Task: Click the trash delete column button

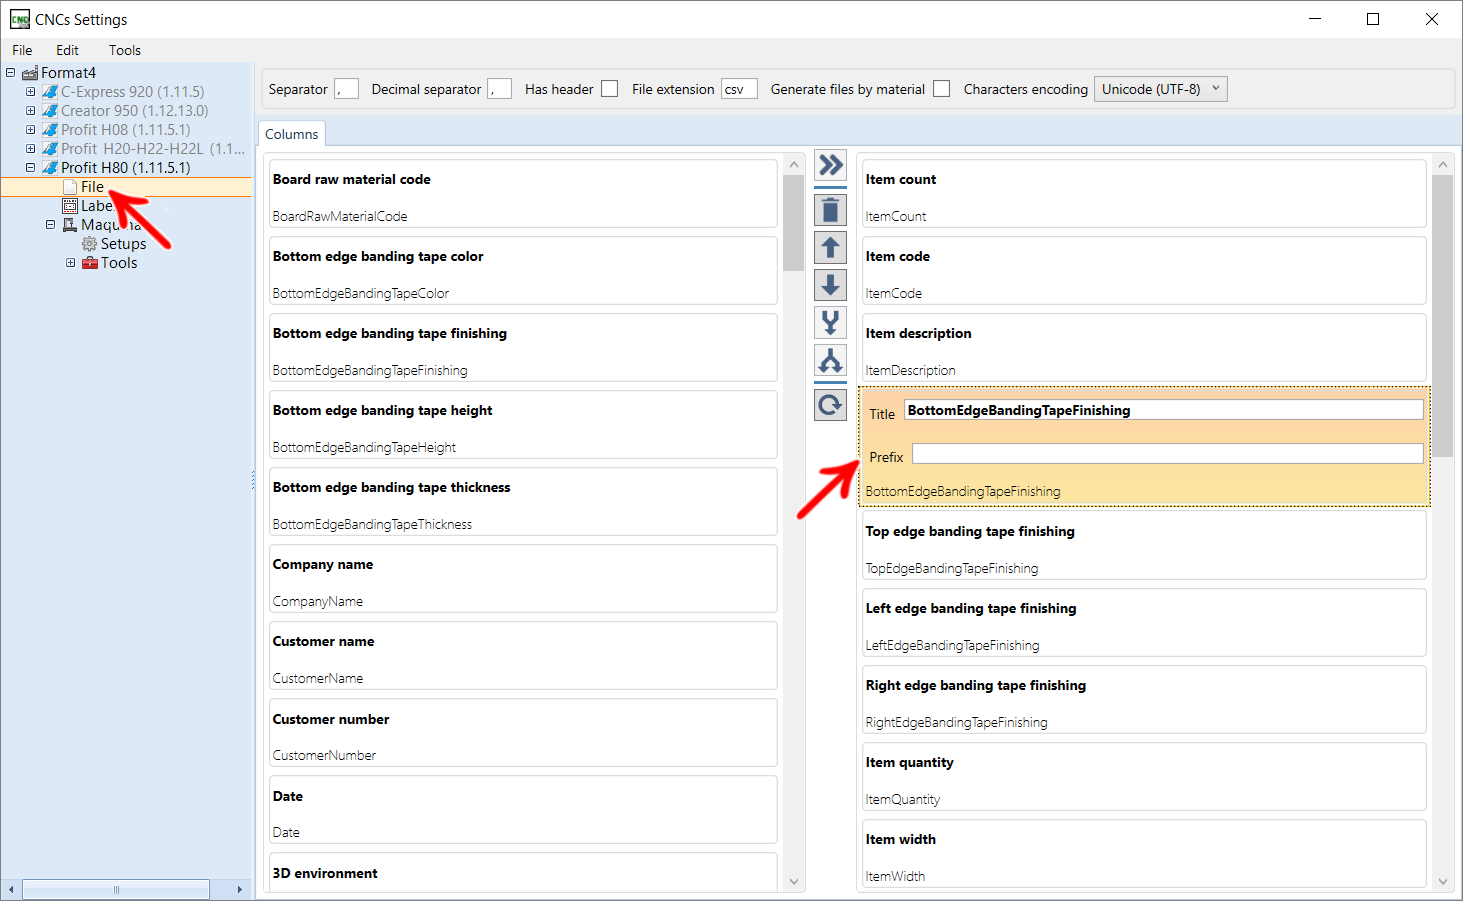Action: (830, 210)
